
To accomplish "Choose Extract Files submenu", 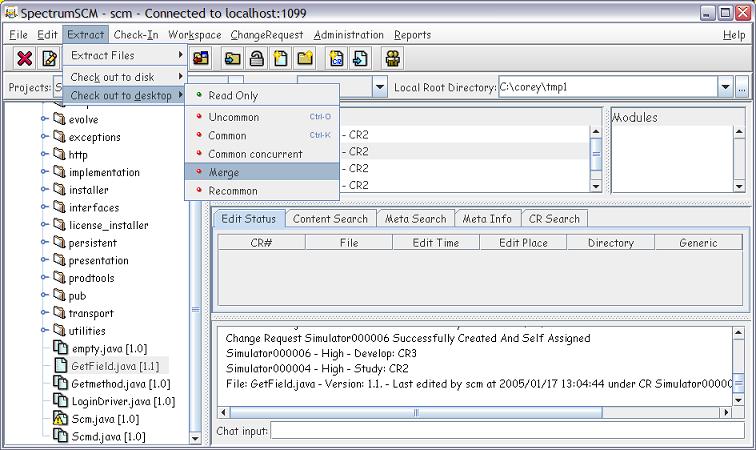I will pyautogui.click(x=124, y=55).
